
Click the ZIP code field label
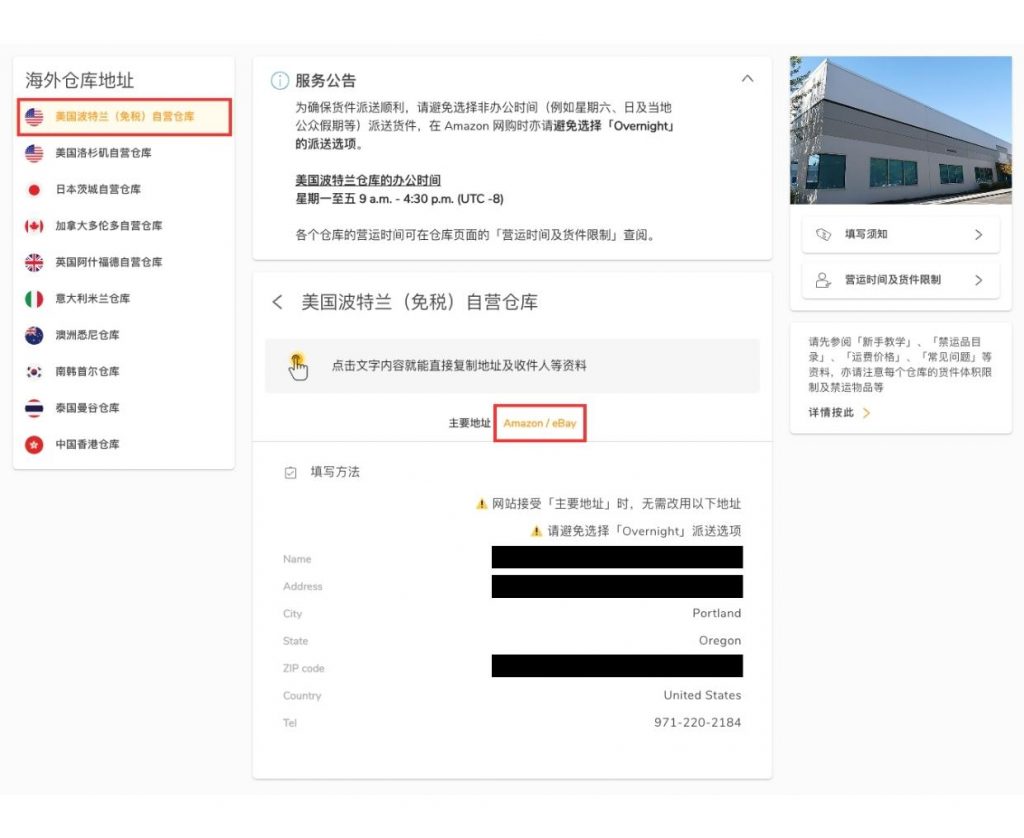click(x=304, y=668)
